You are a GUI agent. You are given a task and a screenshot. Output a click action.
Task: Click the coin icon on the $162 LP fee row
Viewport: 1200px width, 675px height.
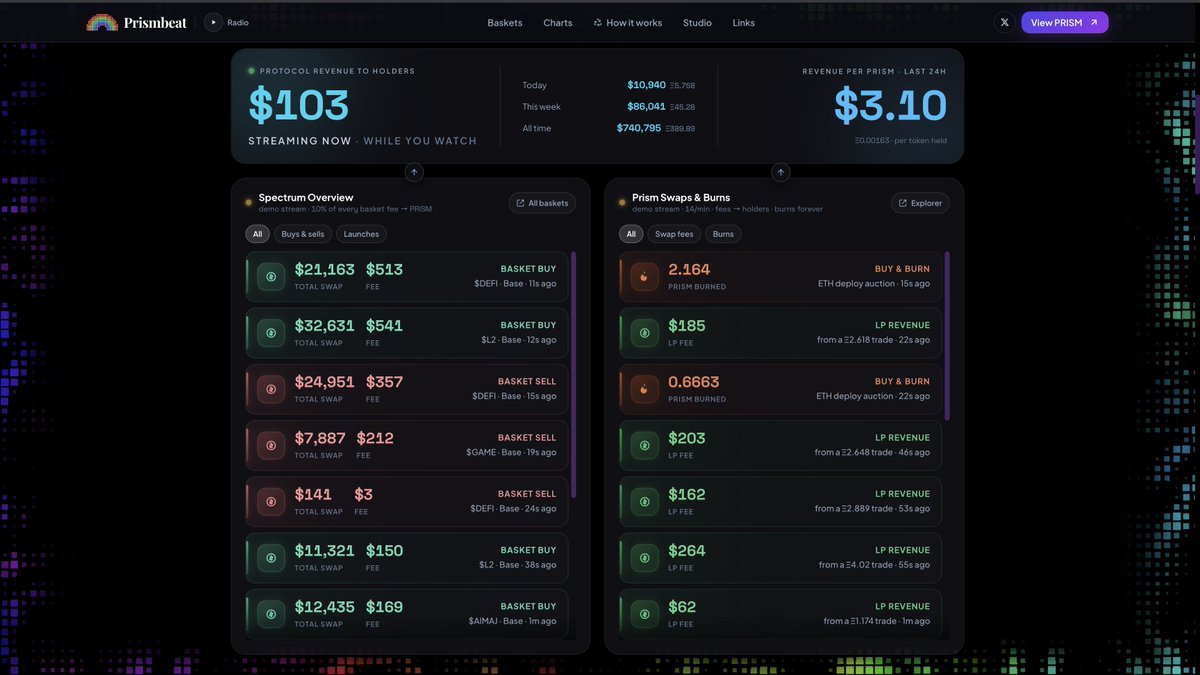(x=645, y=501)
